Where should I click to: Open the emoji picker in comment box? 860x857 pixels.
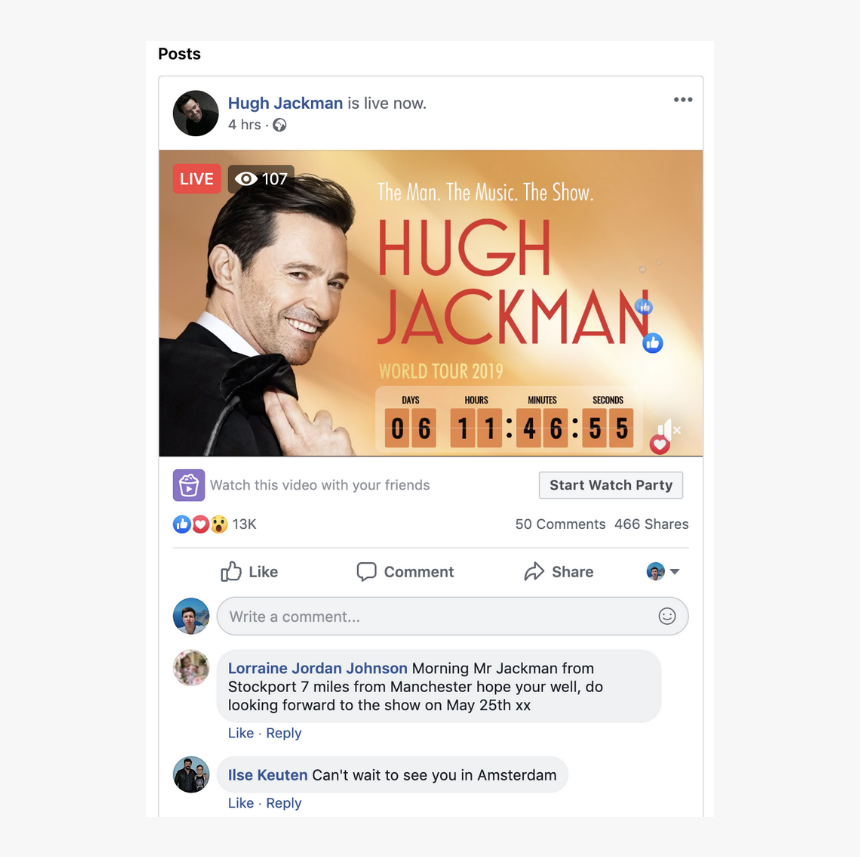(x=667, y=616)
